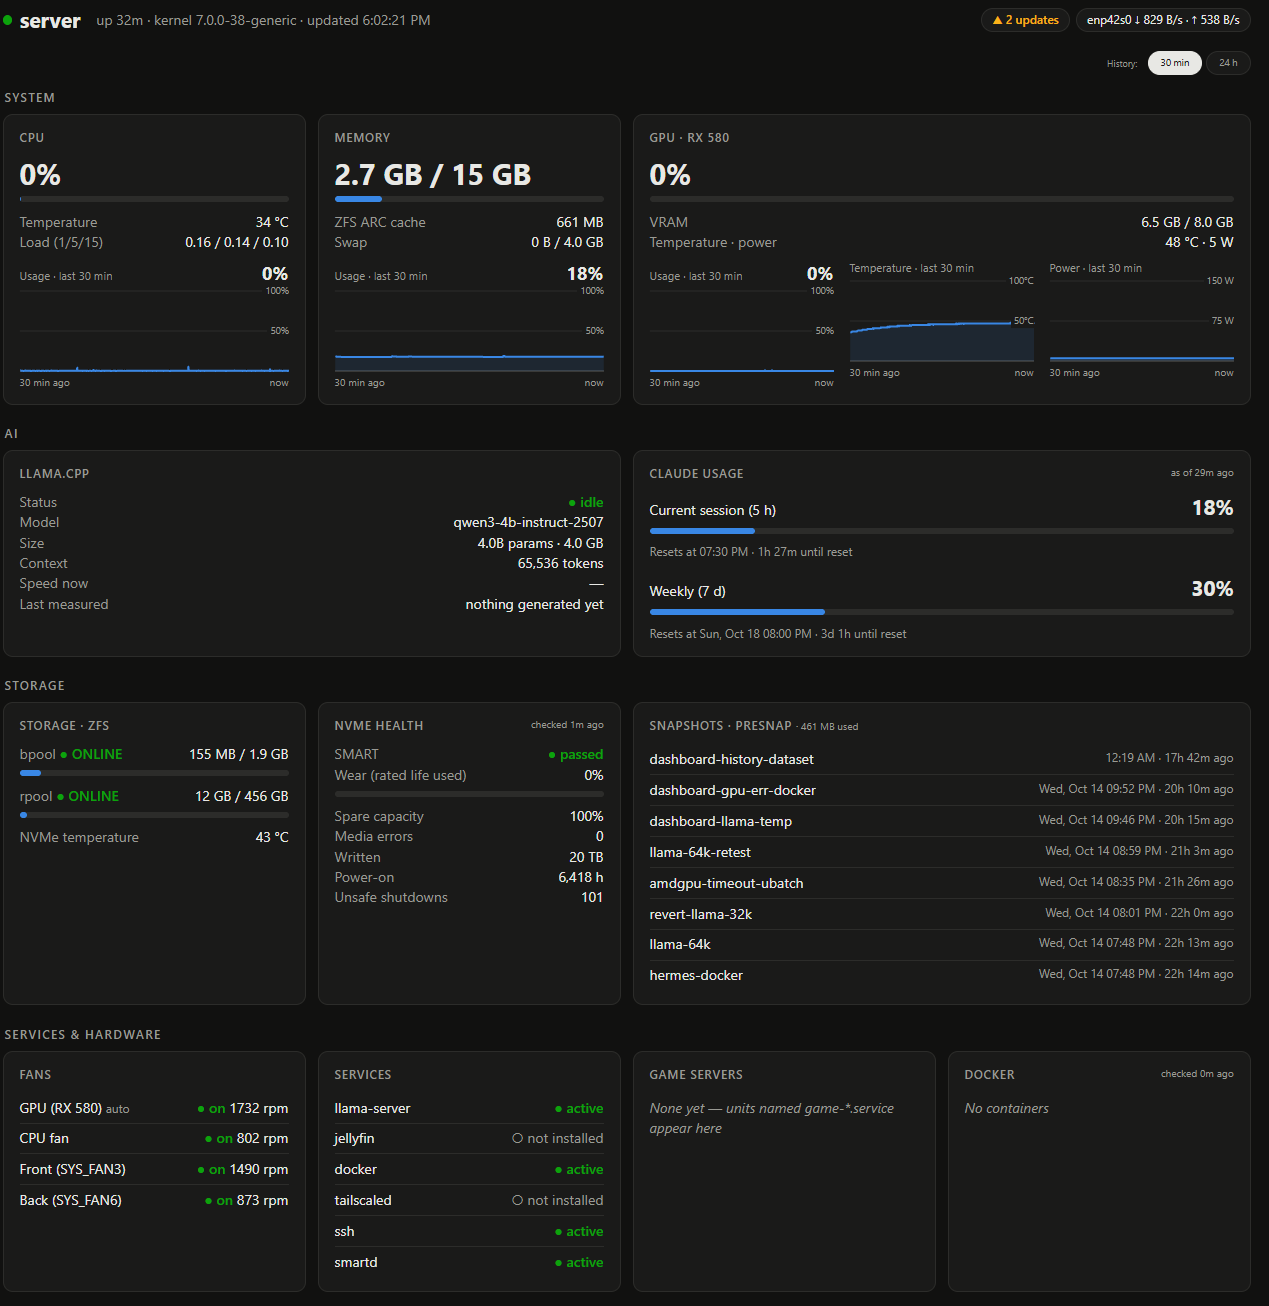Click the 802 rpm CPU fan value
The height and width of the screenshot is (1306, 1269).
263,1139
